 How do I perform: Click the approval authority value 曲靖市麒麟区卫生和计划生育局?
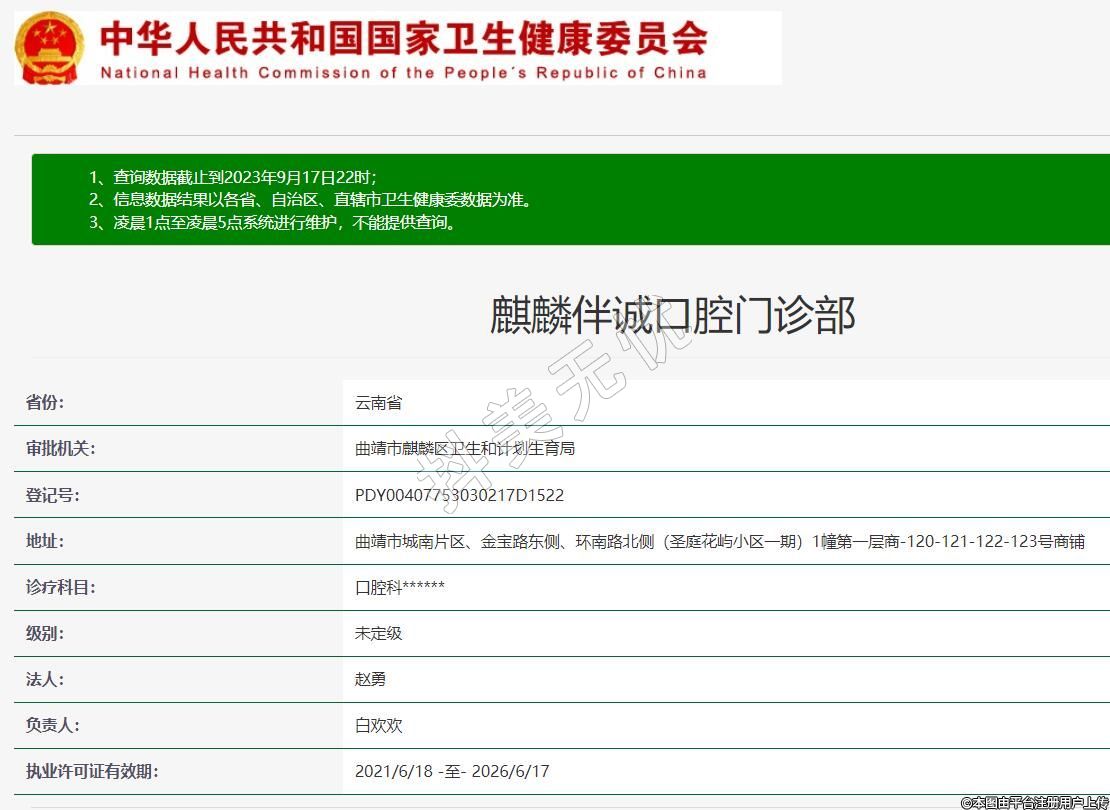465,449
